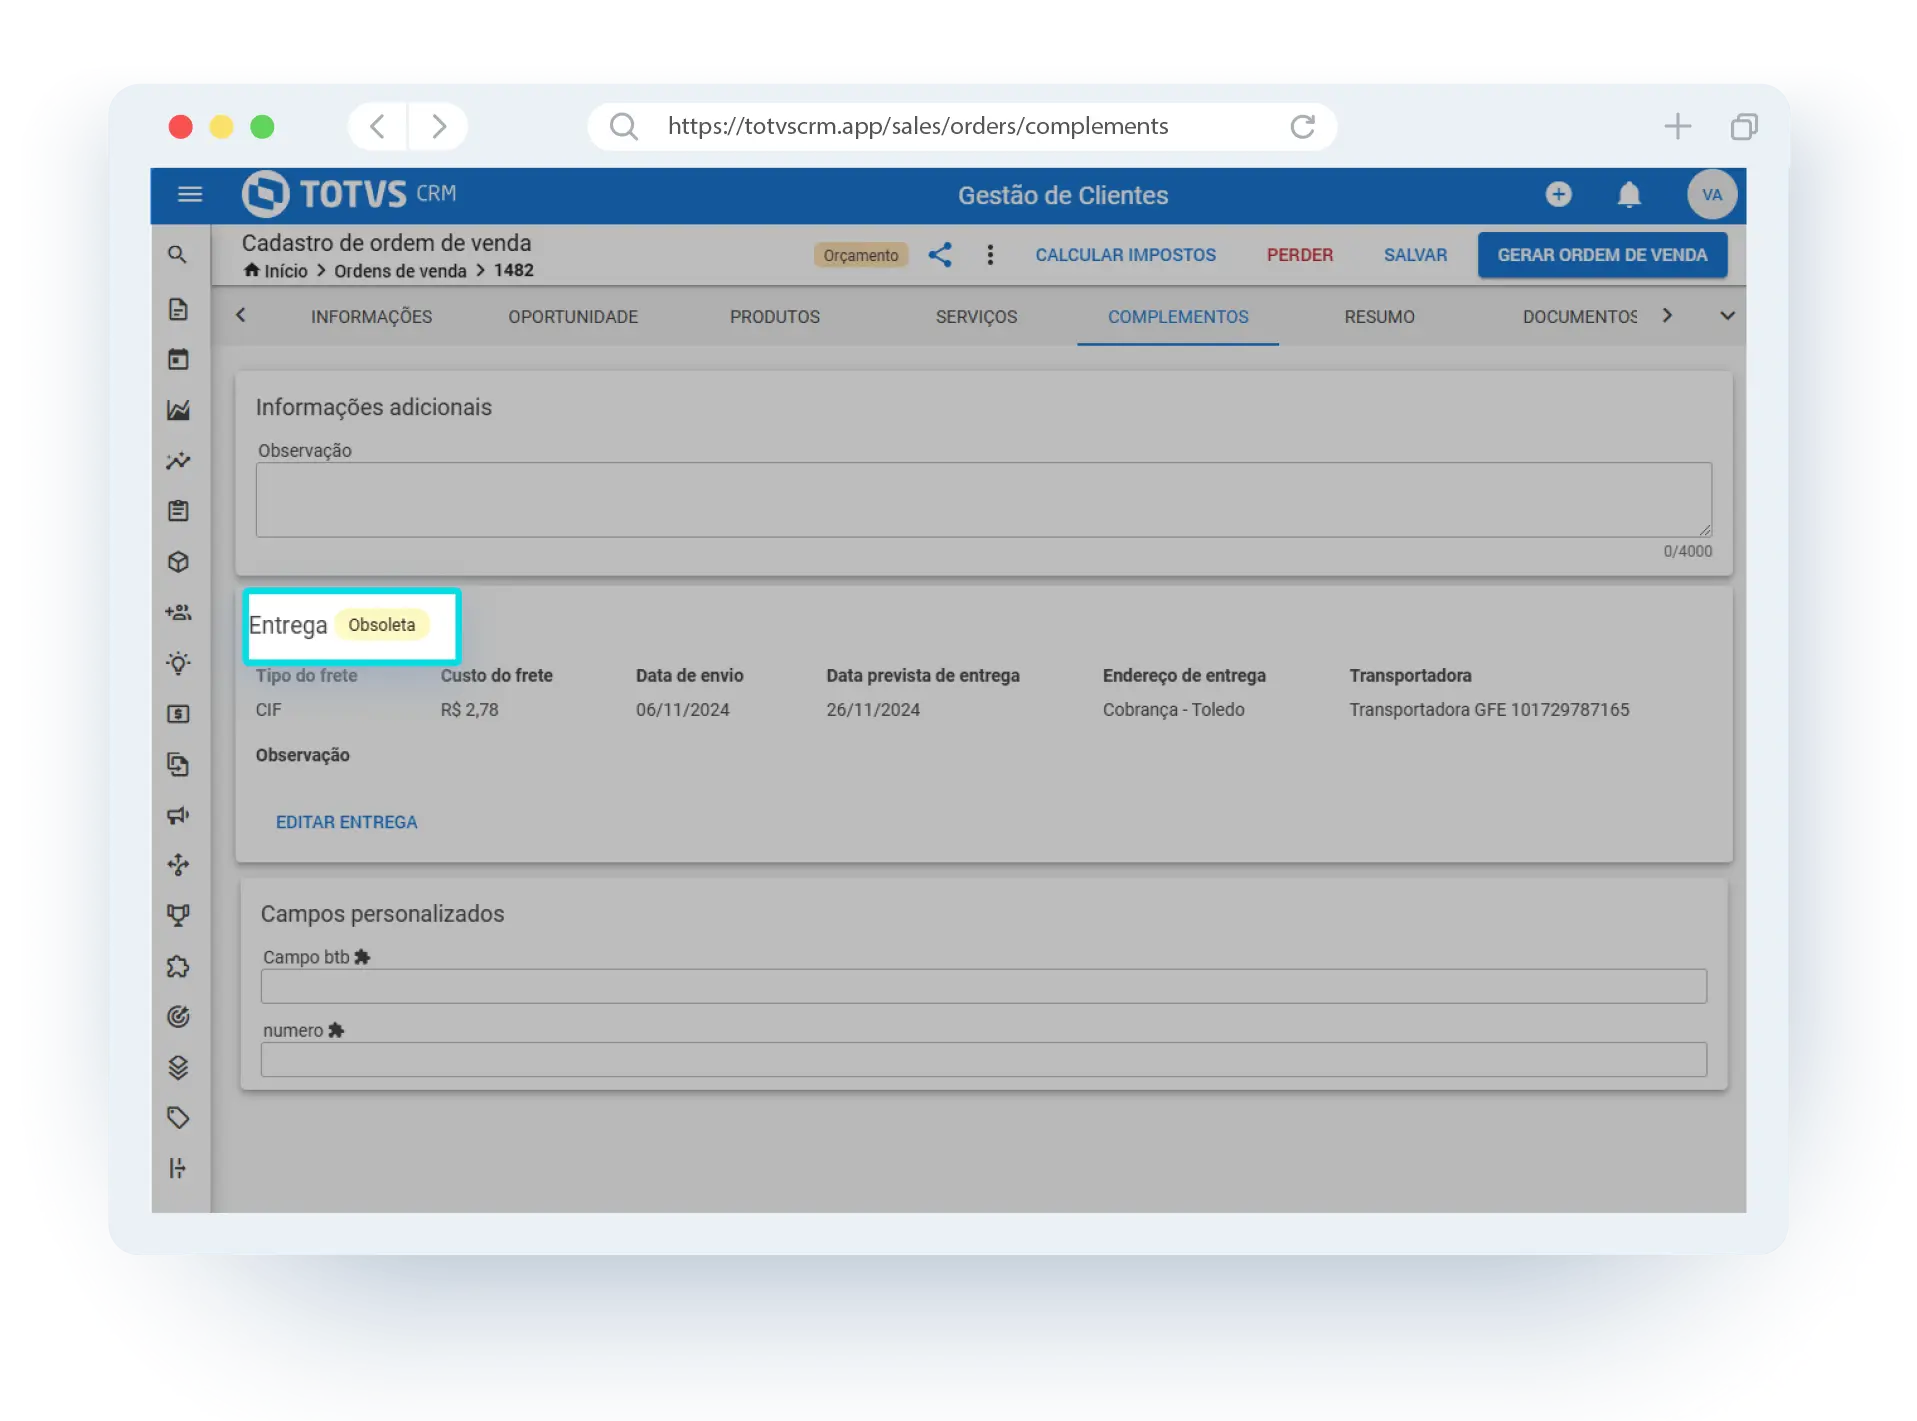Open the DOCUMENTOS tab
The width and height of the screenshot is (1917, 1421).
tap(1580, 317)
